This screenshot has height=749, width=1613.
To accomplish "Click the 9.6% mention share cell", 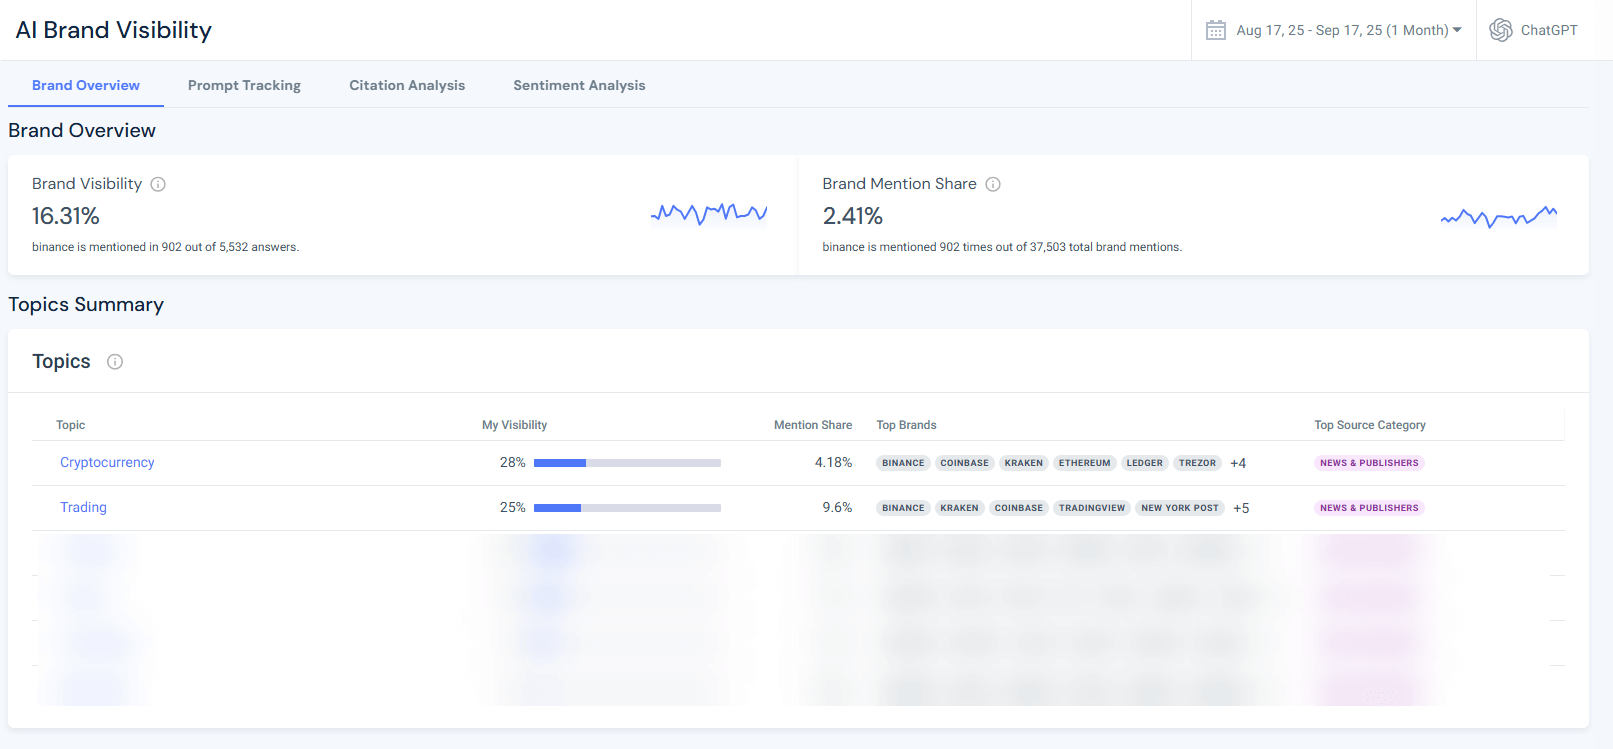I will [837, 508].
